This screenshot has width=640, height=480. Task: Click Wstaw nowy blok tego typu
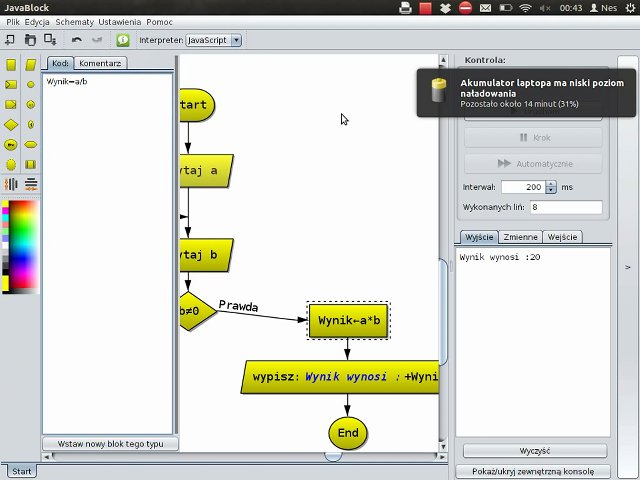click(x=110, y=444)
